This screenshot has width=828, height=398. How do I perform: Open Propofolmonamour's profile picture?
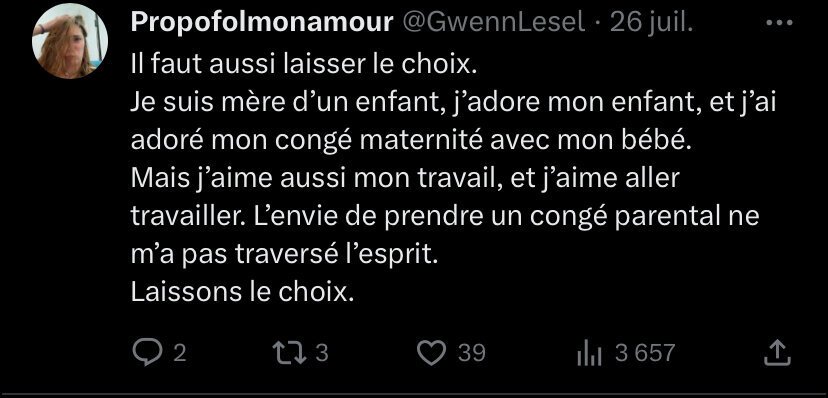70,41
